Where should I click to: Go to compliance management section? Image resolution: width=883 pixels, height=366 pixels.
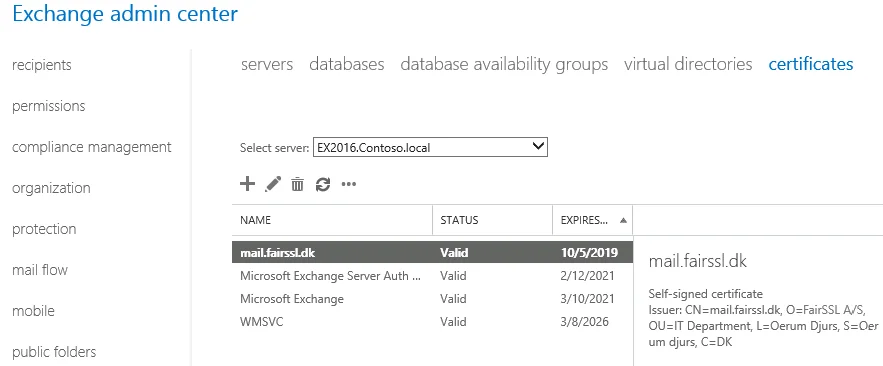(x=92, y=148)
